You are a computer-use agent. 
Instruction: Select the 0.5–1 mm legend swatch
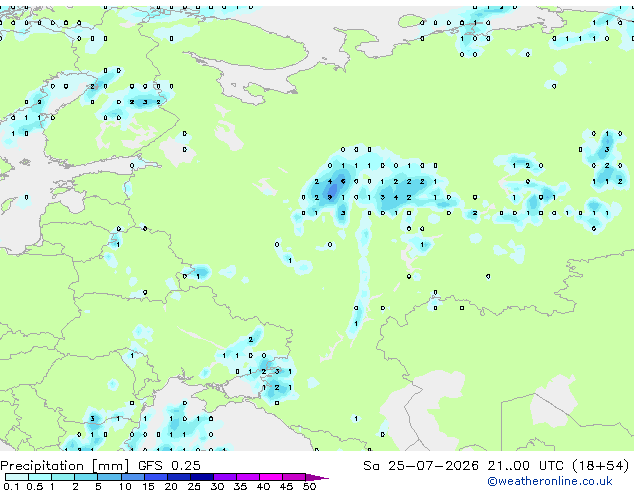click(40, 477)
